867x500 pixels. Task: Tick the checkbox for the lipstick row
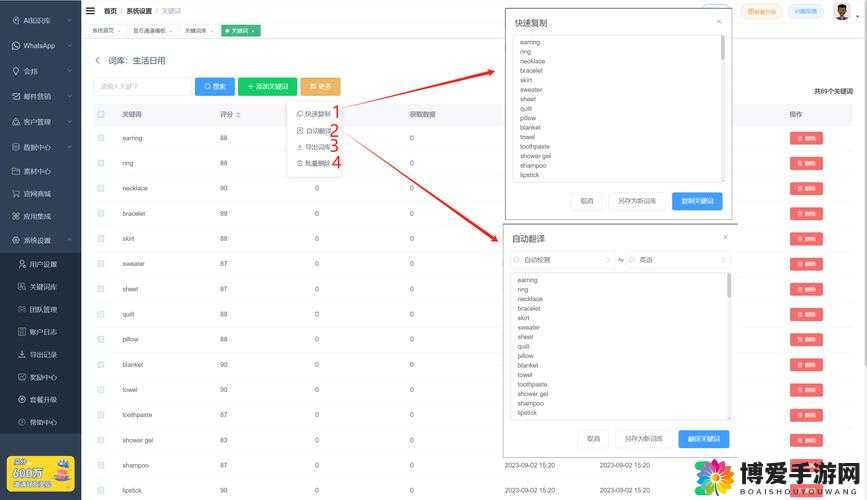[x=101, y=490]
